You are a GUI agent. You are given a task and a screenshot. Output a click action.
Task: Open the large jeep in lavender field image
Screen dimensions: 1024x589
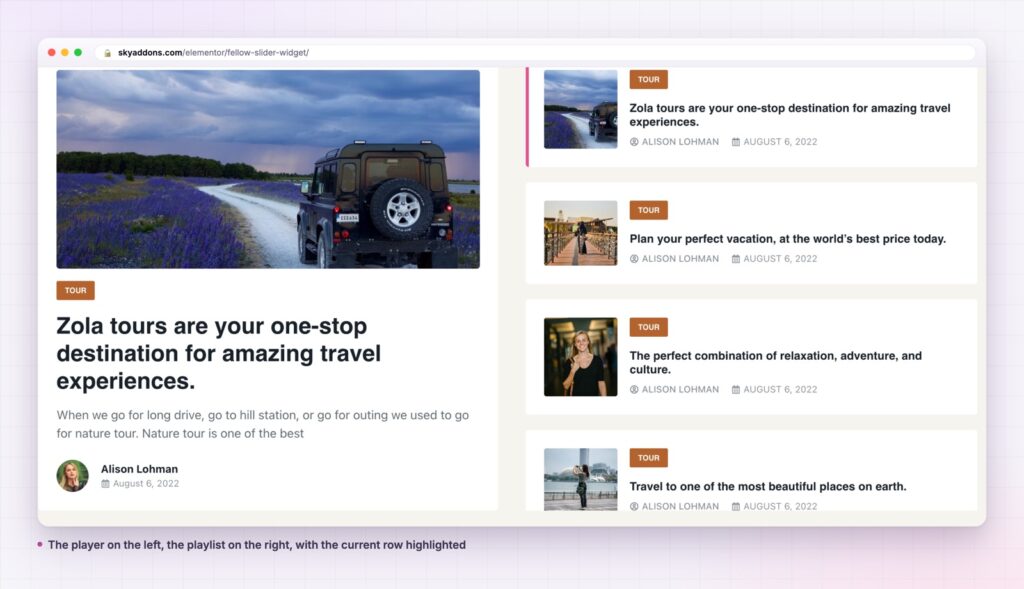[x=268, y=169]
